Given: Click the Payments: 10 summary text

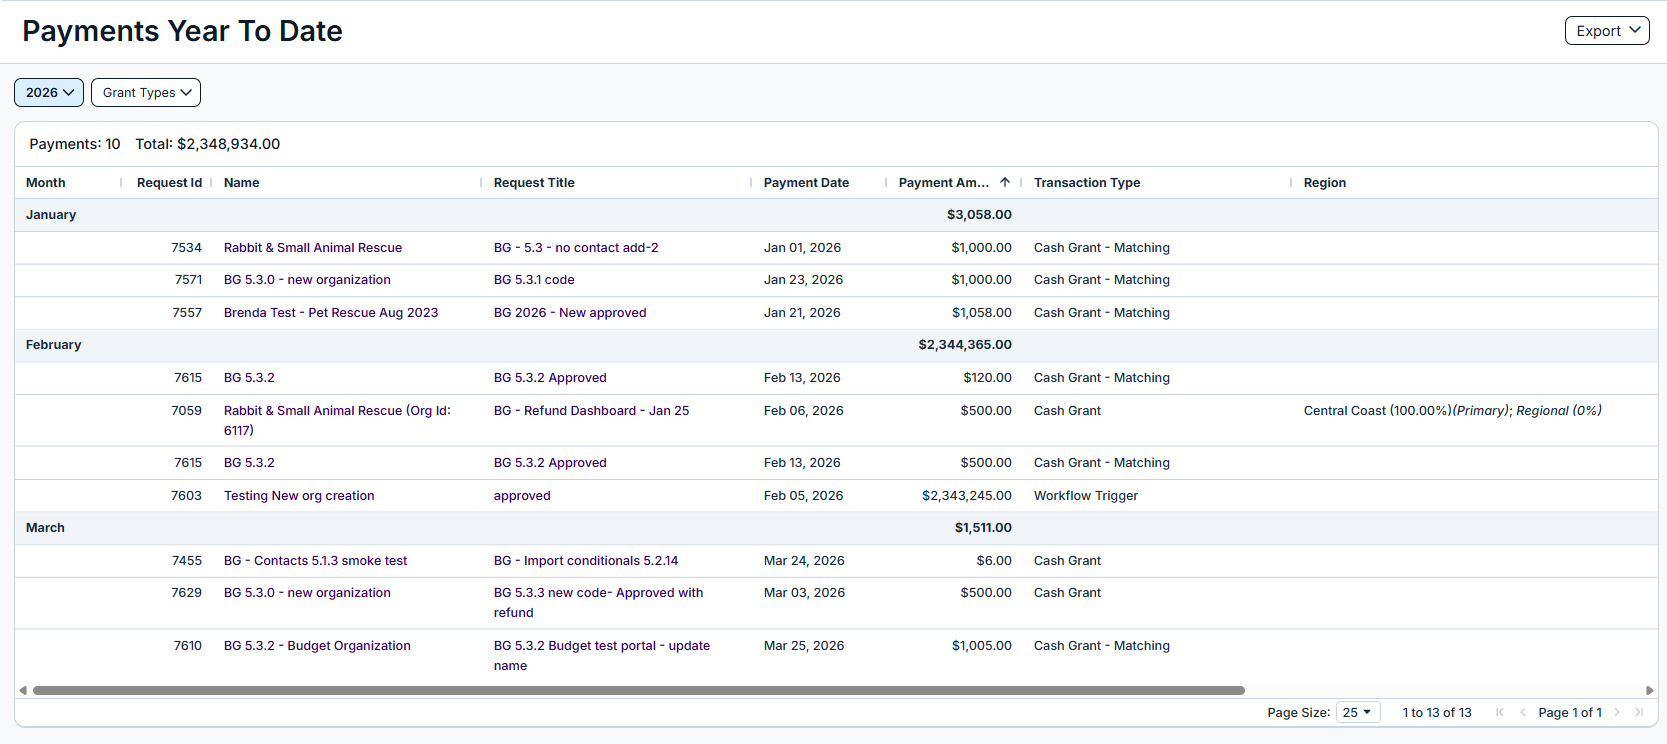Looking at the screenshot, I should [x=75, y=144].
